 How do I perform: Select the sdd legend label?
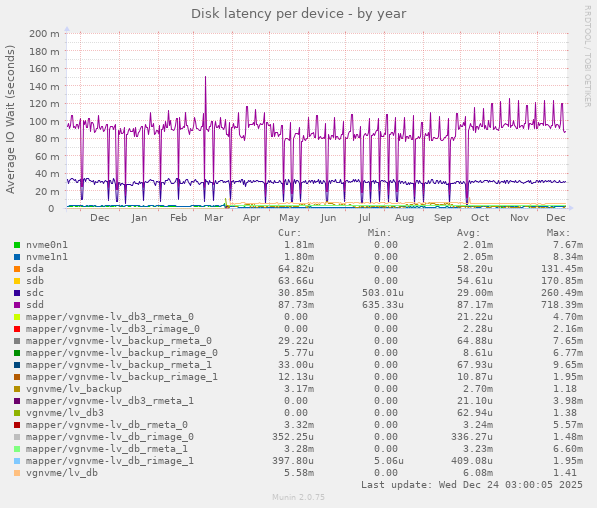(35, 305)
